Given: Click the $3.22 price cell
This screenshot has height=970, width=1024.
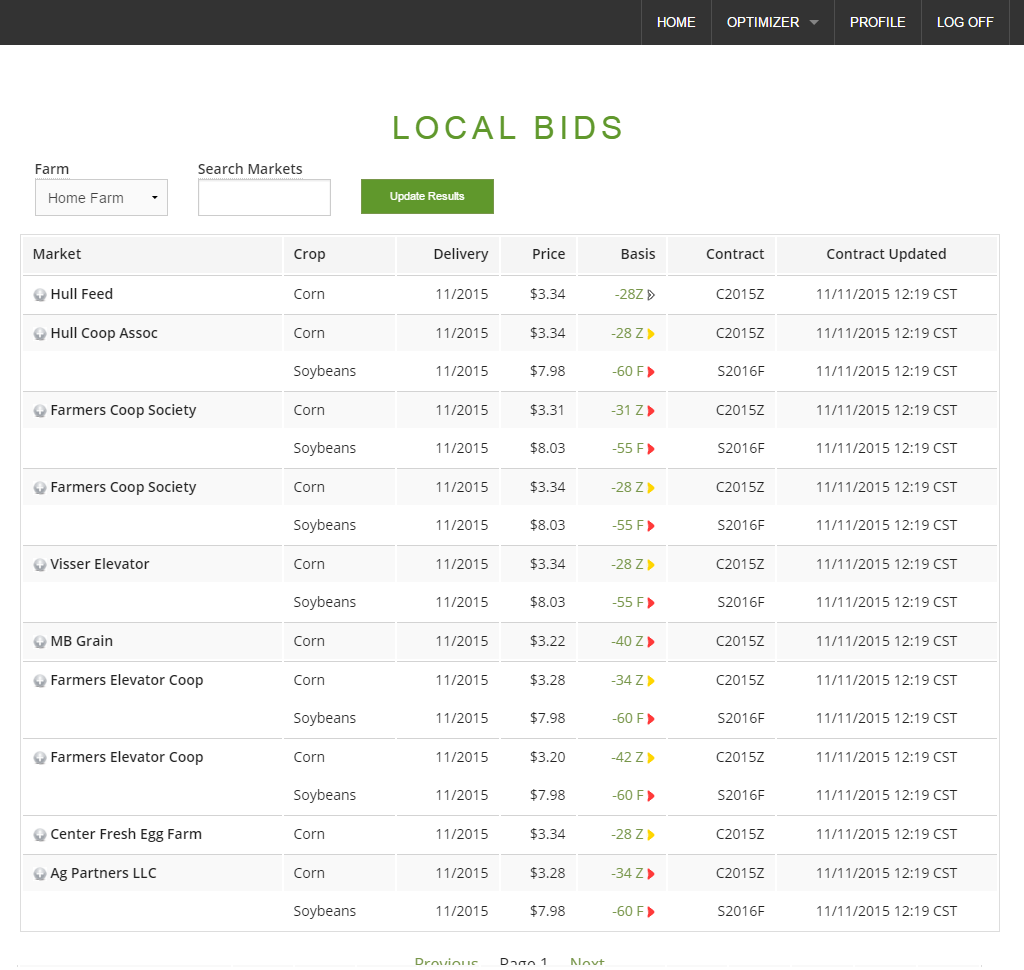Looking at the screenshot, I should coord(547,641).
